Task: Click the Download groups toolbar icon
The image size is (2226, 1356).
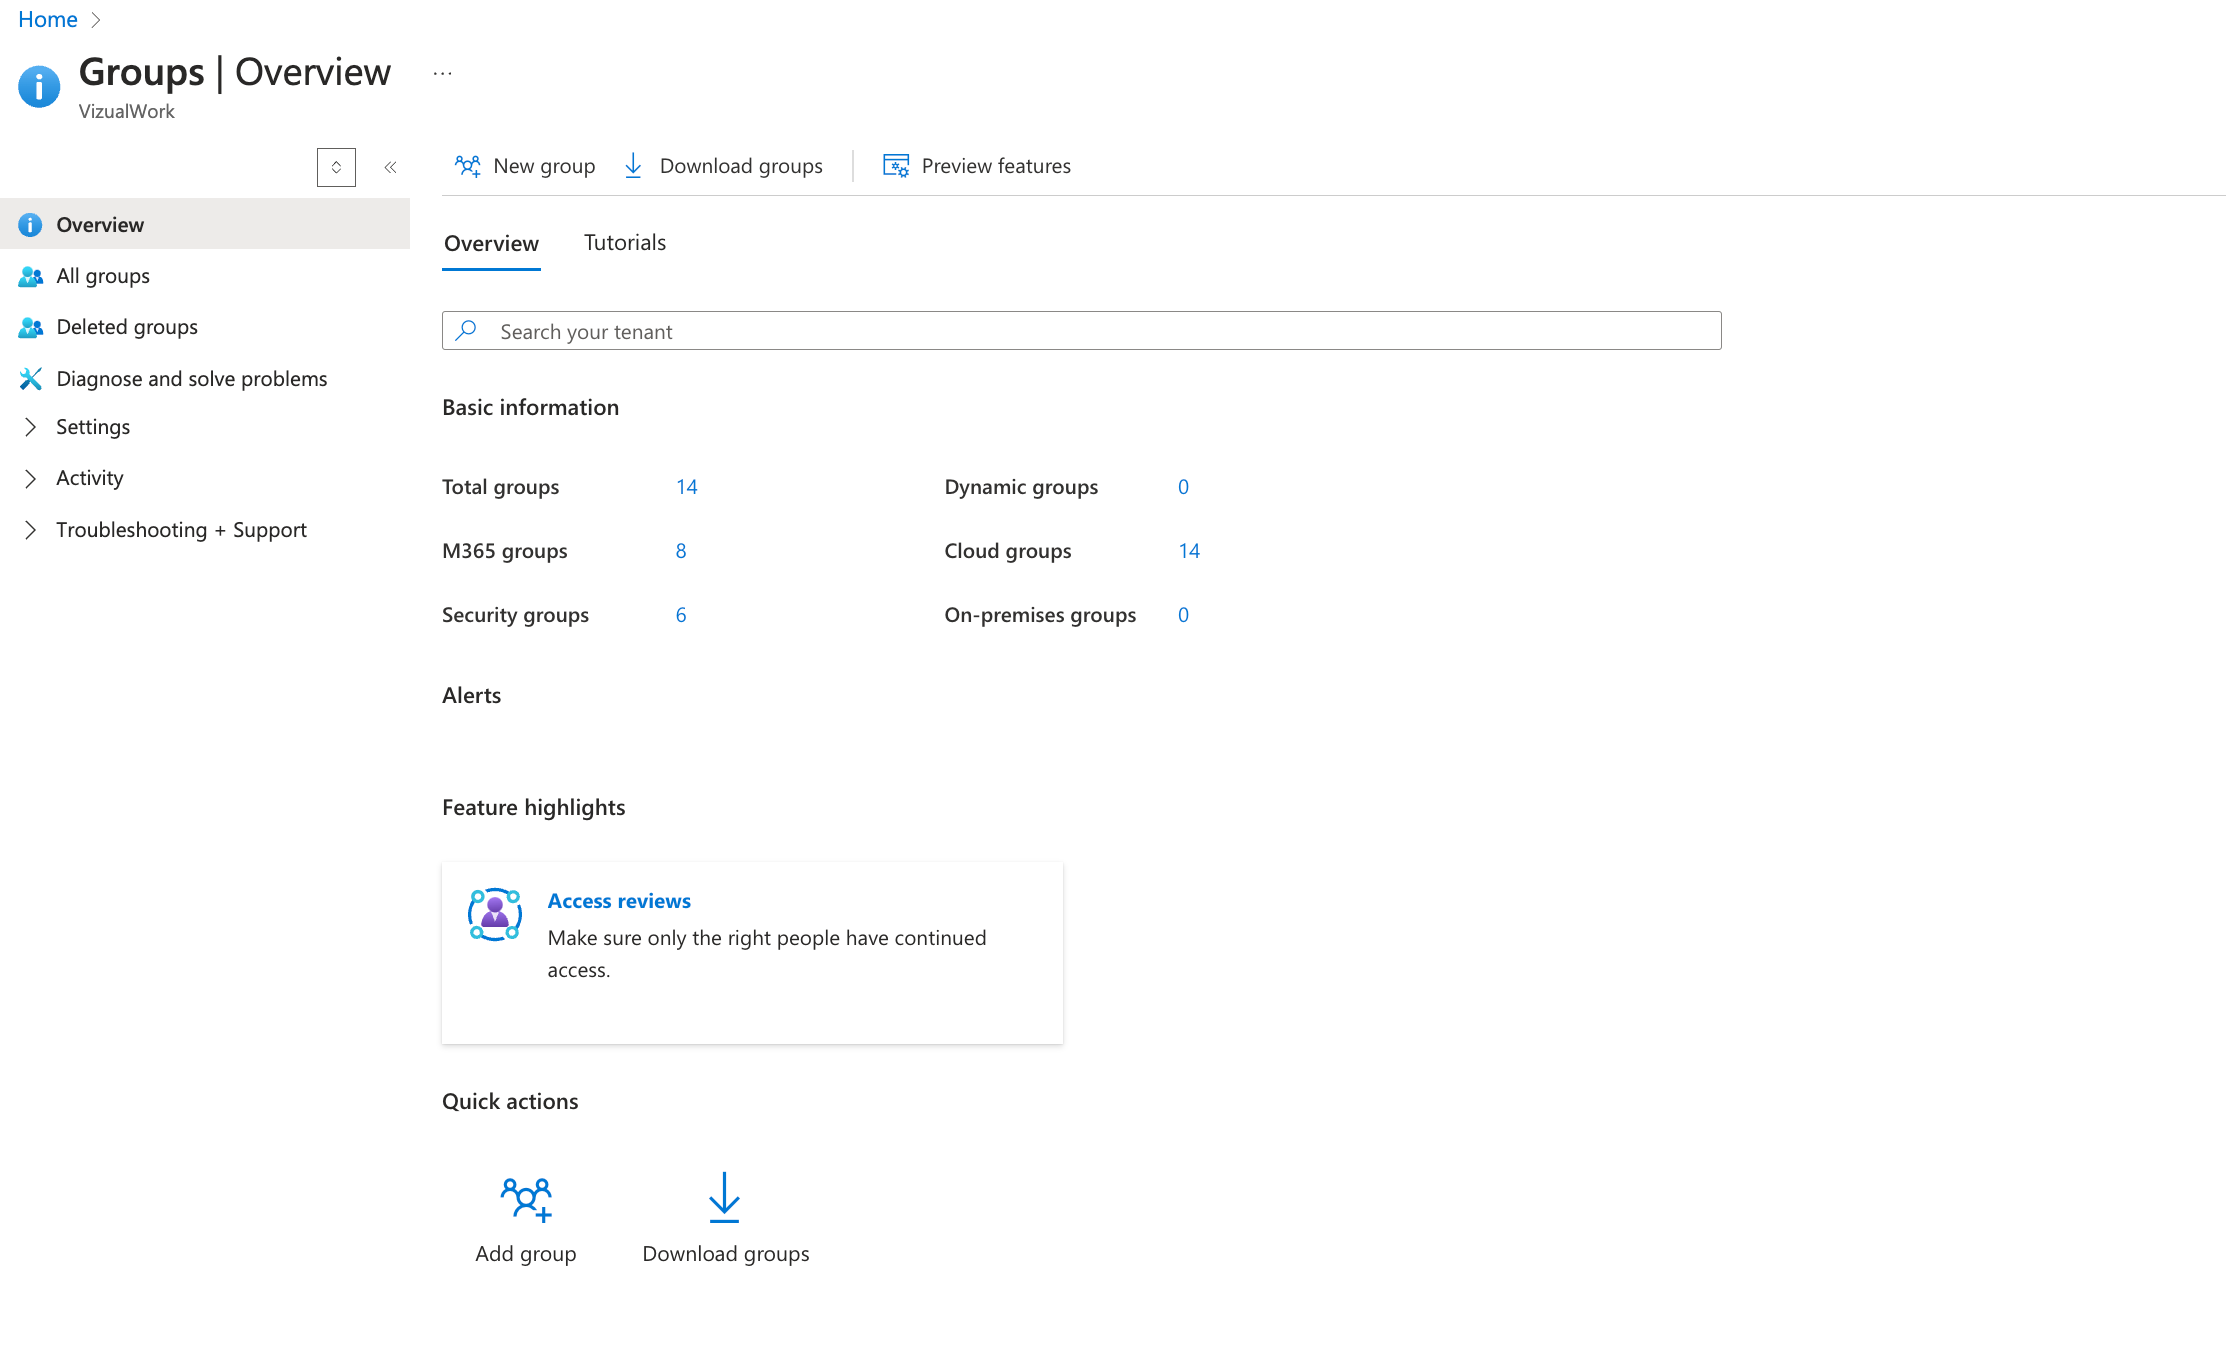Action: [633, 166]
